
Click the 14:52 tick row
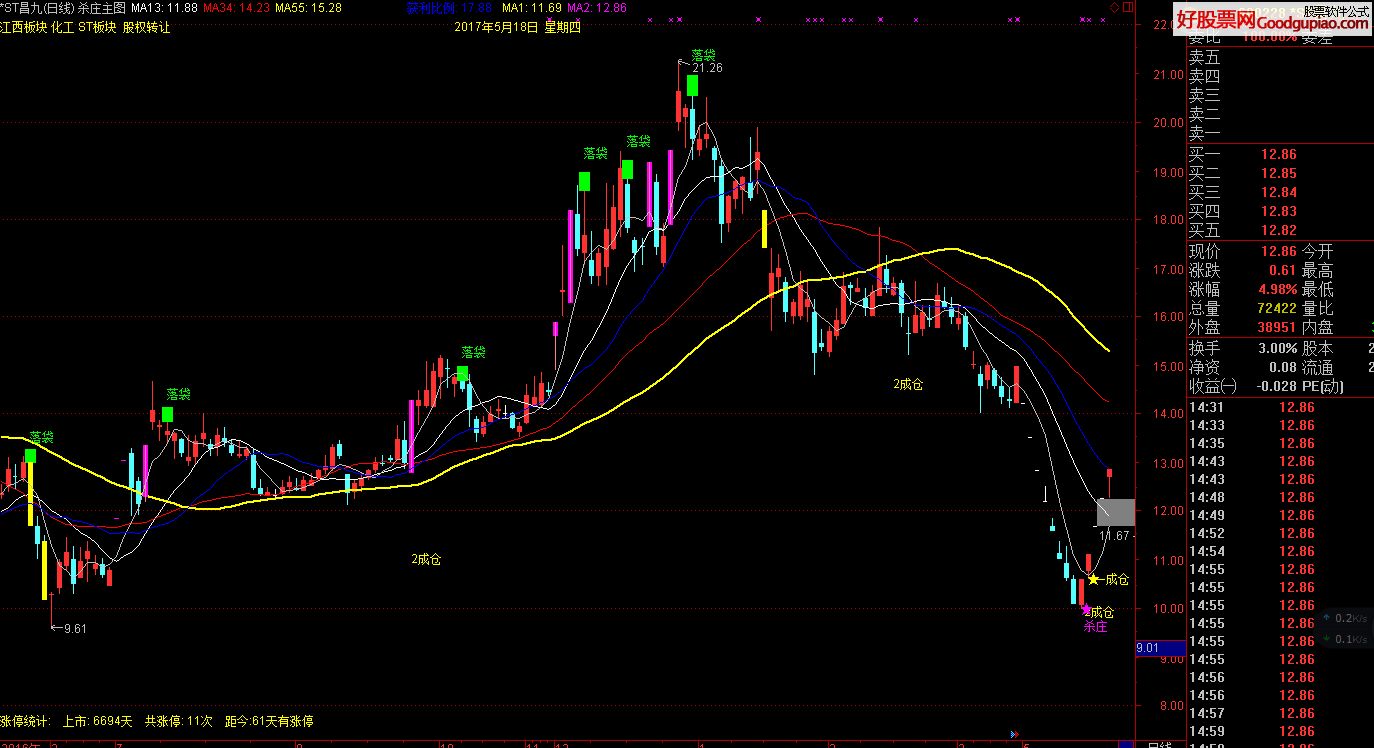[1280, 533]
